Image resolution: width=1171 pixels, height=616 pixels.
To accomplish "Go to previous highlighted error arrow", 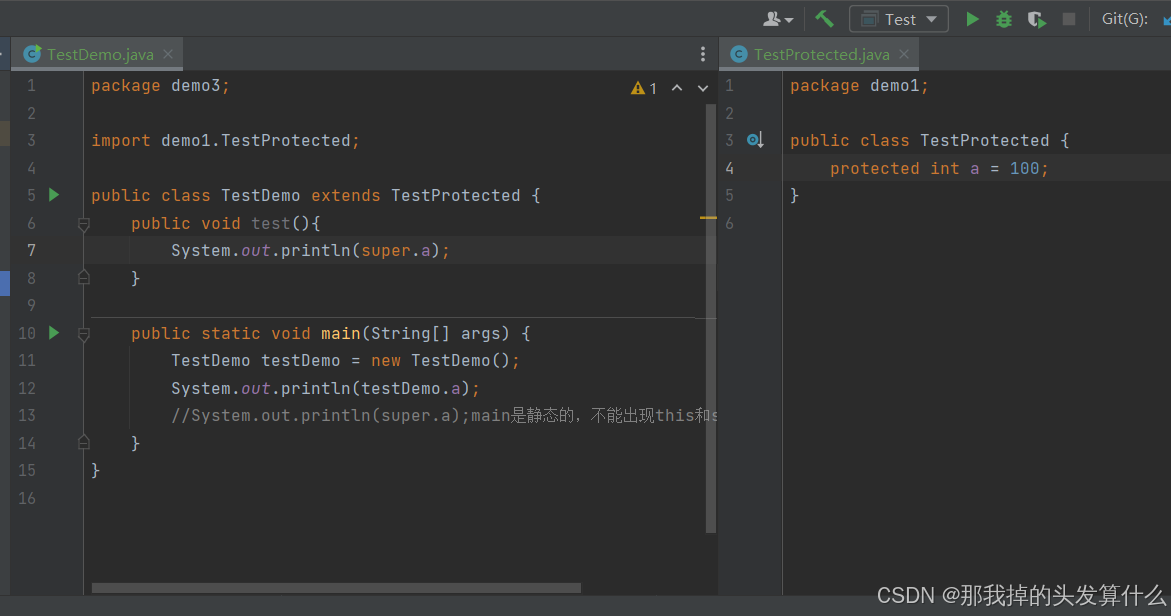I will click(x=677, y=88).
